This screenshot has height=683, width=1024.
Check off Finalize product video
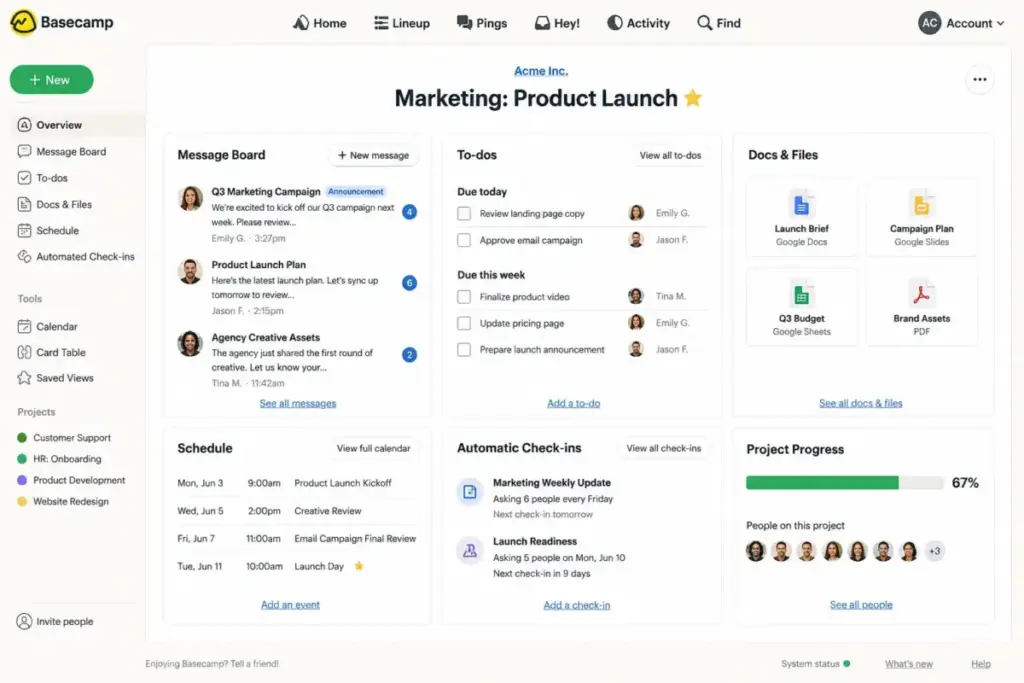coord(464,296)
